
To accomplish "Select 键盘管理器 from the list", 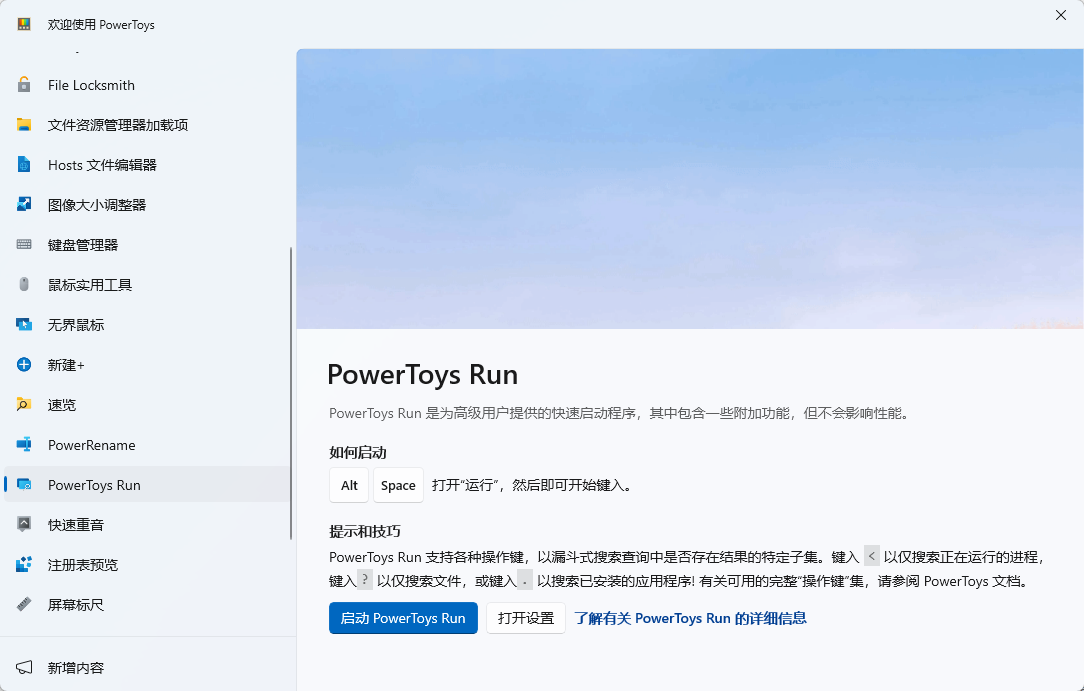I will click(148, 245).
